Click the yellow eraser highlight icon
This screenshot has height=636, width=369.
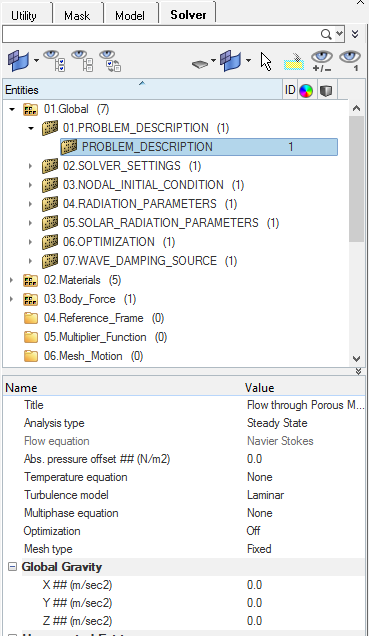click(x=294, y=61)
